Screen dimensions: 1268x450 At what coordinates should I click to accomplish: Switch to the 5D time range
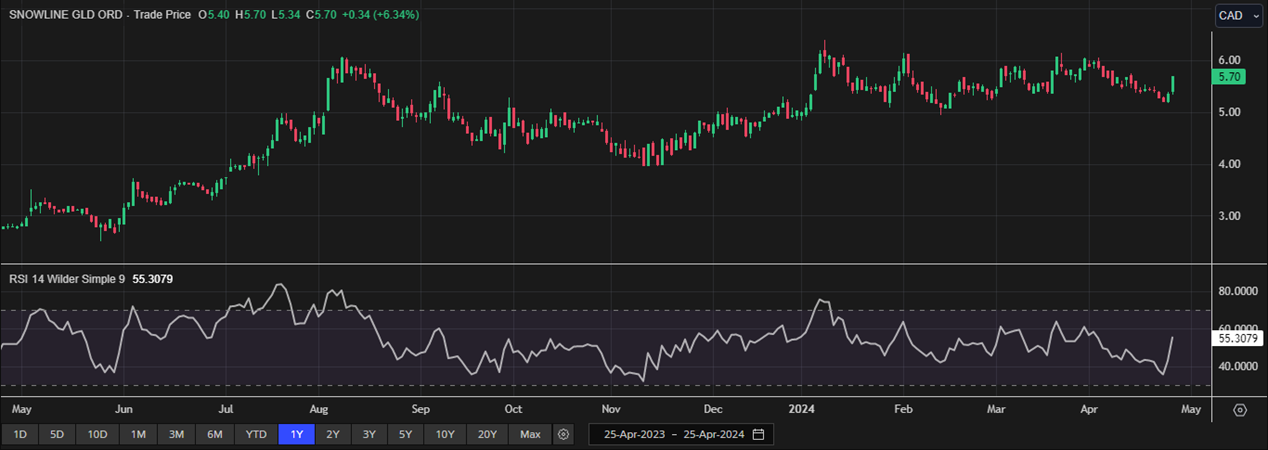[x=58, y=435]
